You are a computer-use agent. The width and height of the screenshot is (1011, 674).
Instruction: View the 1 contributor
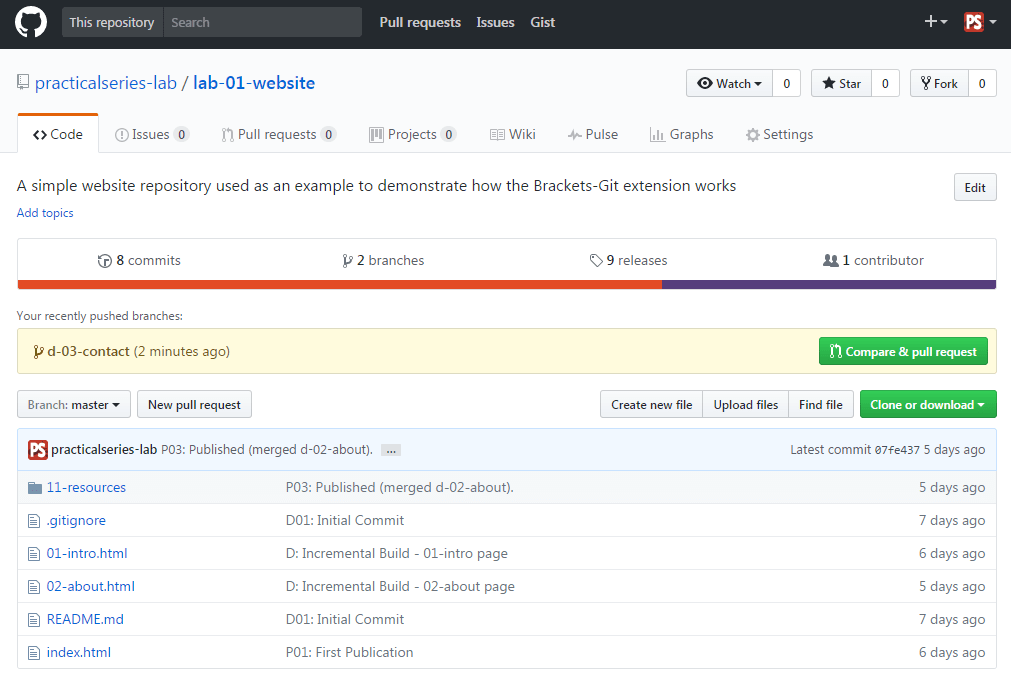(x=873, y=261)
